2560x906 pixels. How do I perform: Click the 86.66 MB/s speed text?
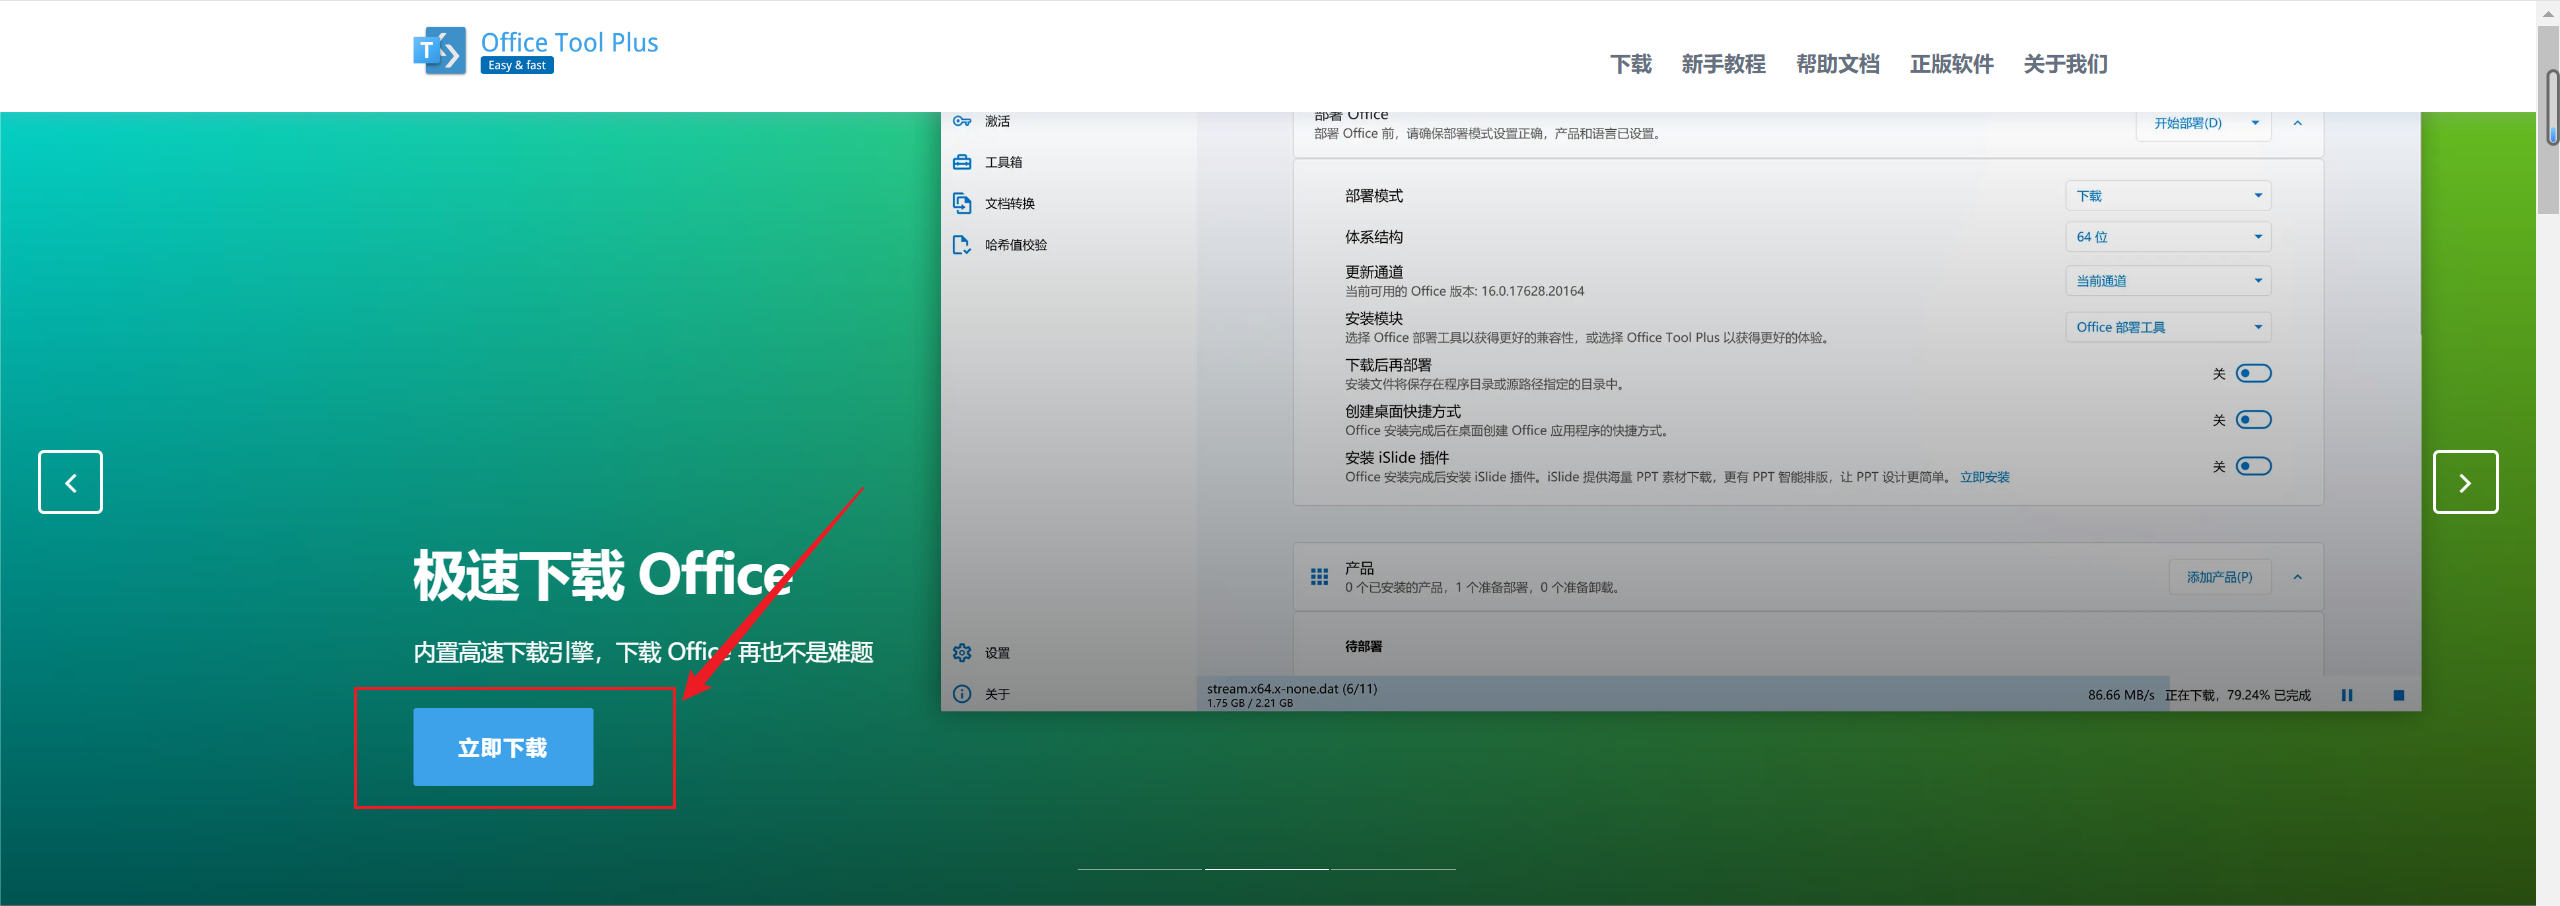click(x=2121, y=695)
